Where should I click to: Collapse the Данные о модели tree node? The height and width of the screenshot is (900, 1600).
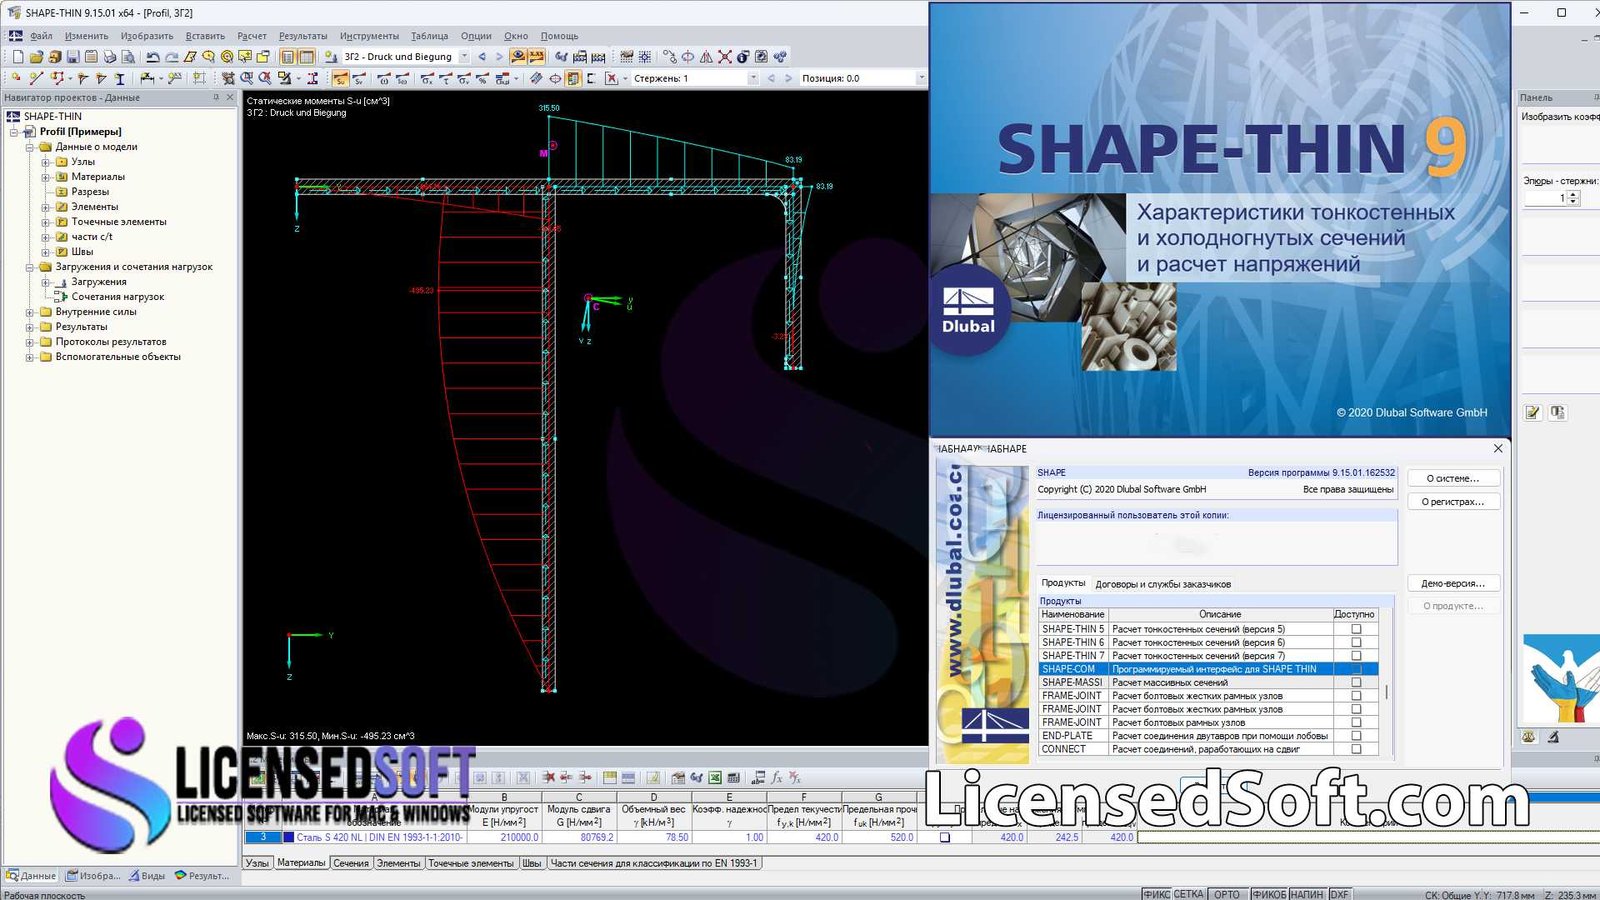[x=30, y=147]
